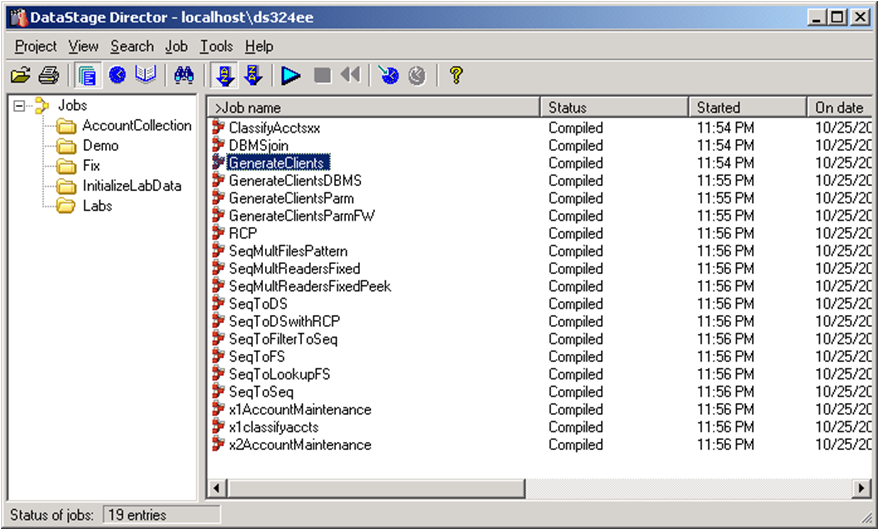Click the Print toolbar icon
The image size is (879, 530).
(x=48, y=75)
